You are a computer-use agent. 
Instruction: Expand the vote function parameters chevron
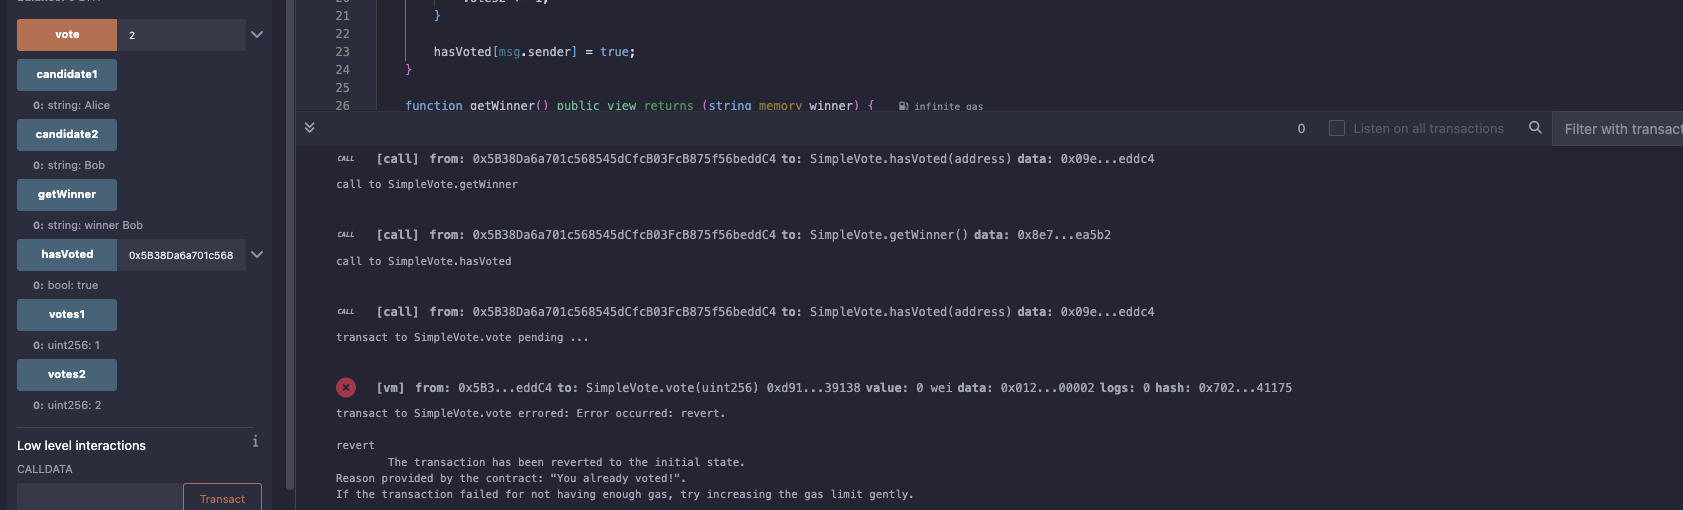pos(257,35)
